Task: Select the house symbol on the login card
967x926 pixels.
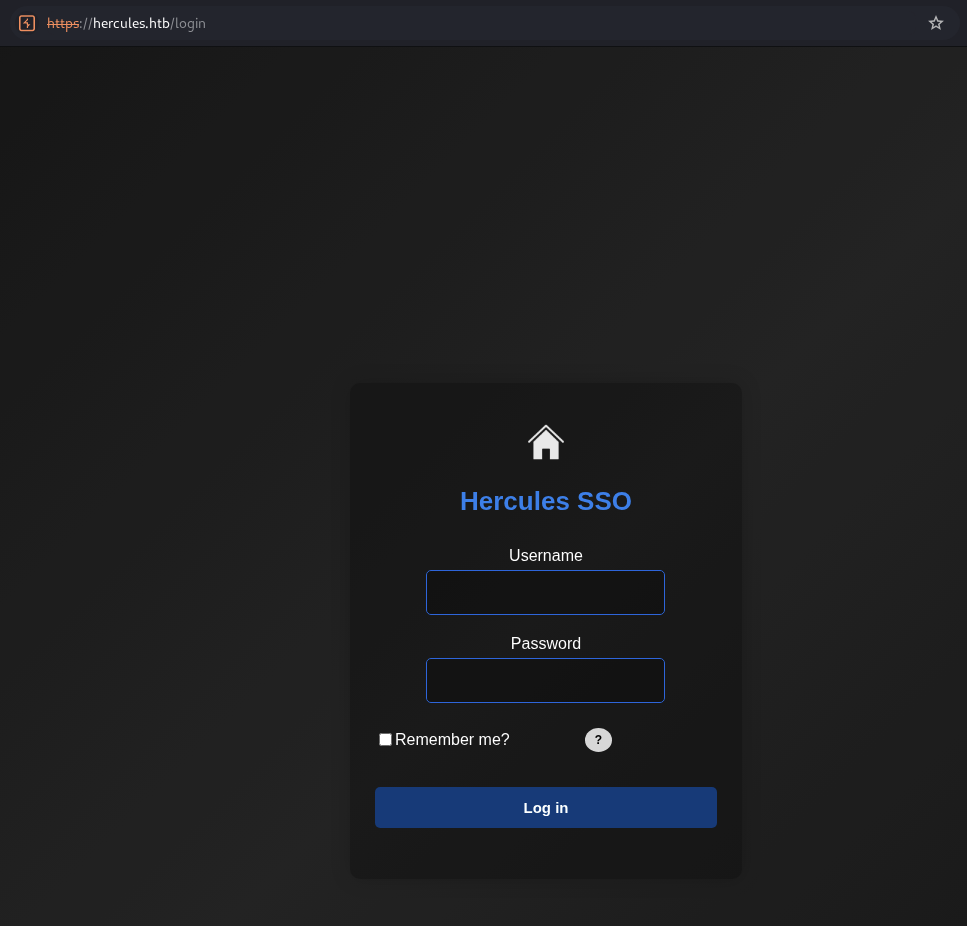Action: click(546, 441)
